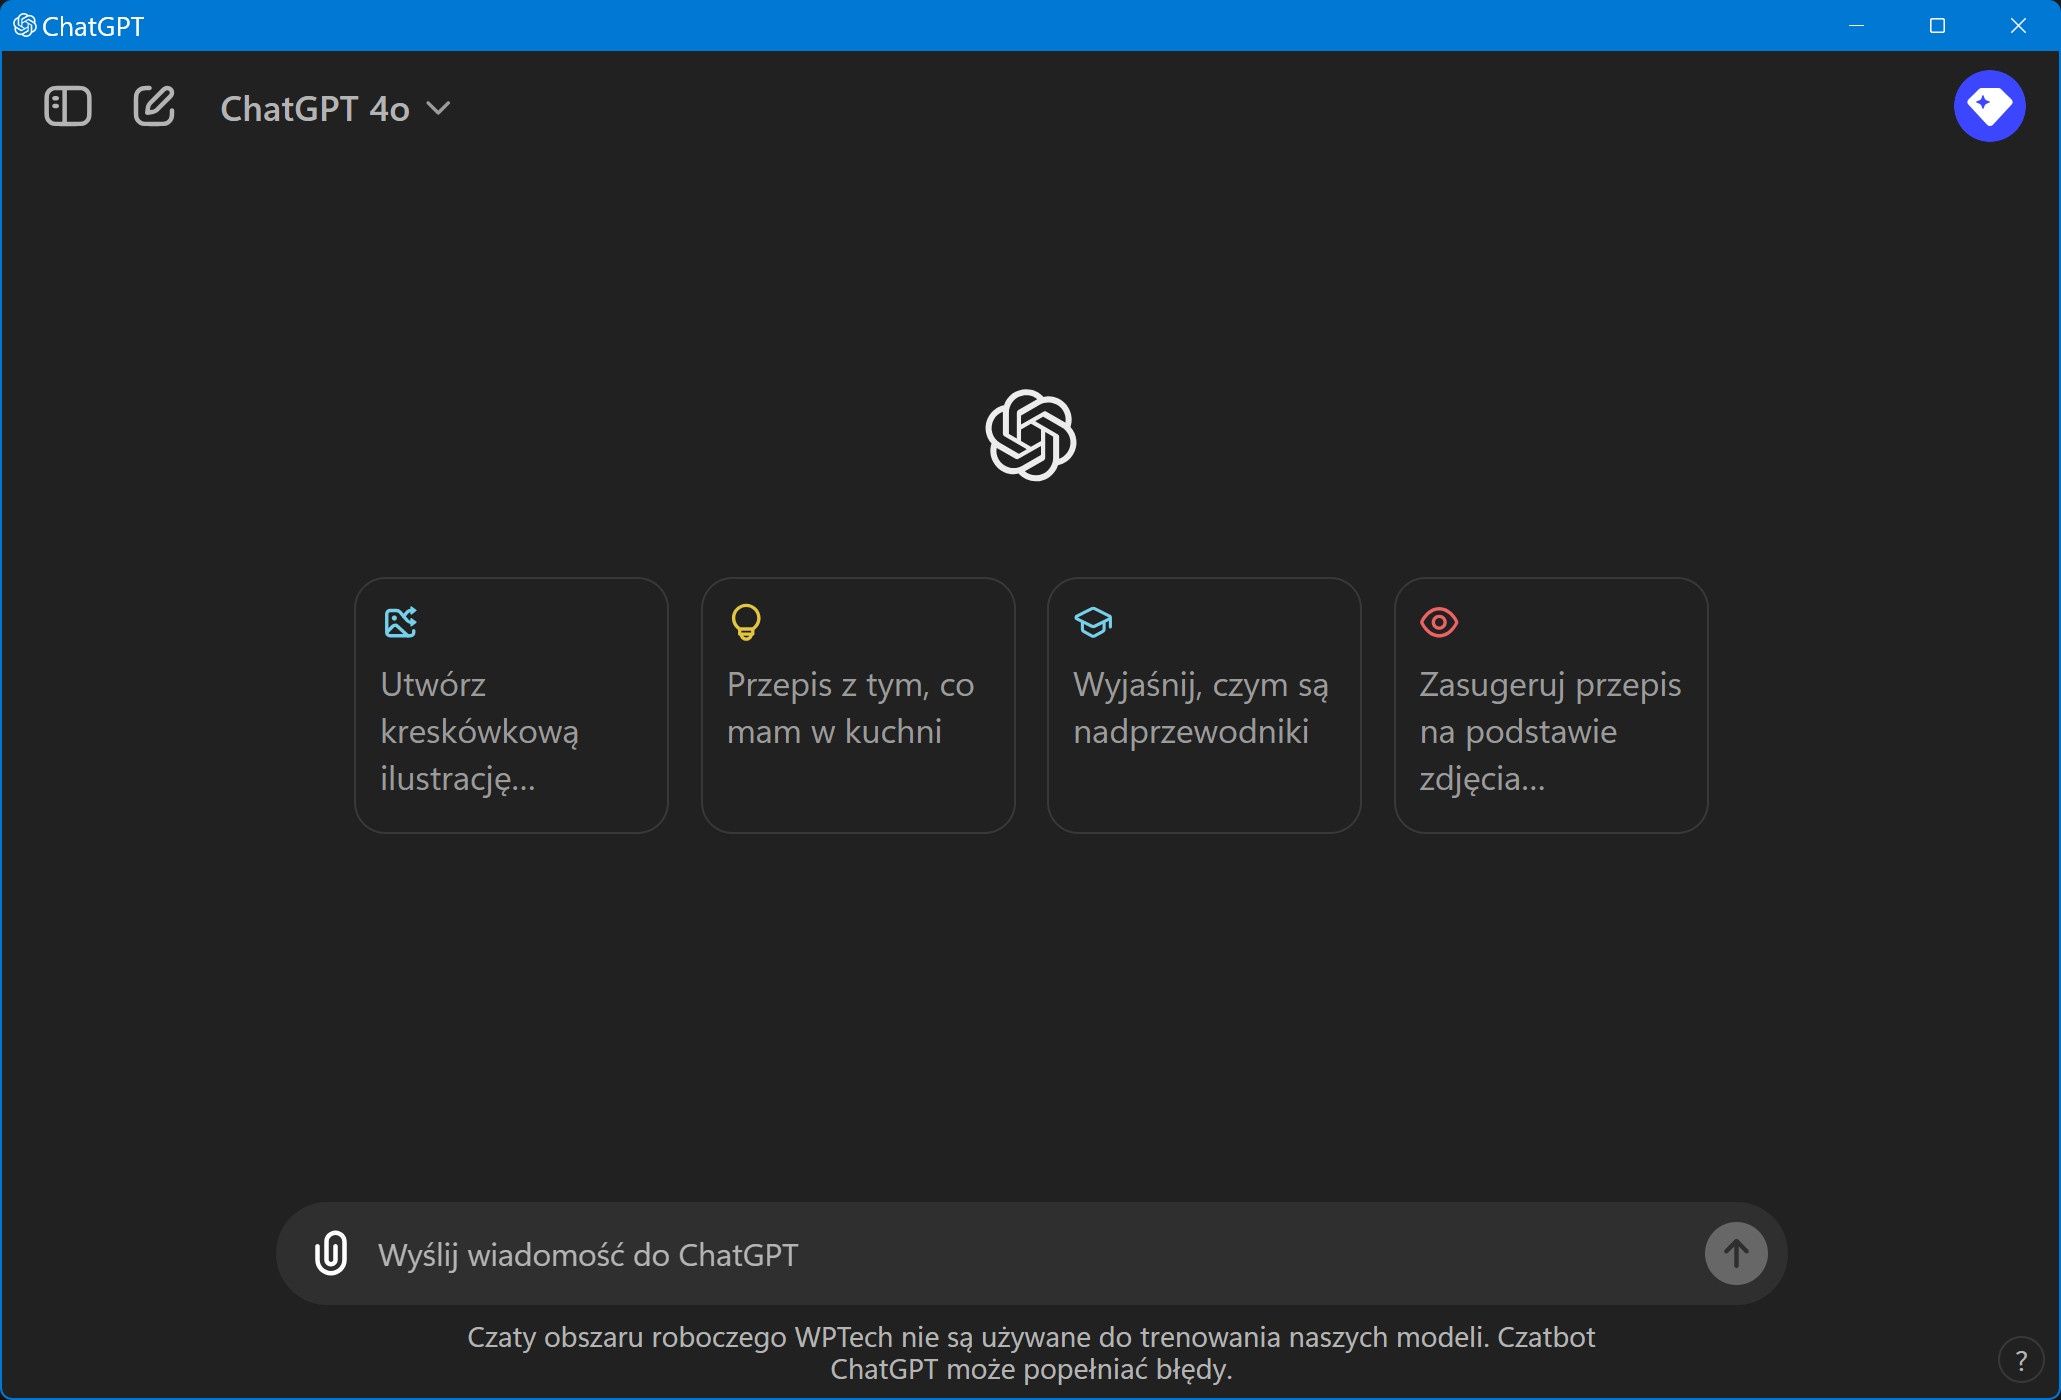The height and width of the screenshot is (1400, 2061).
Task: Click the 'Czaty obszaru roboczego WPTech' disclaimer text
Action: coord(1031,1353)
